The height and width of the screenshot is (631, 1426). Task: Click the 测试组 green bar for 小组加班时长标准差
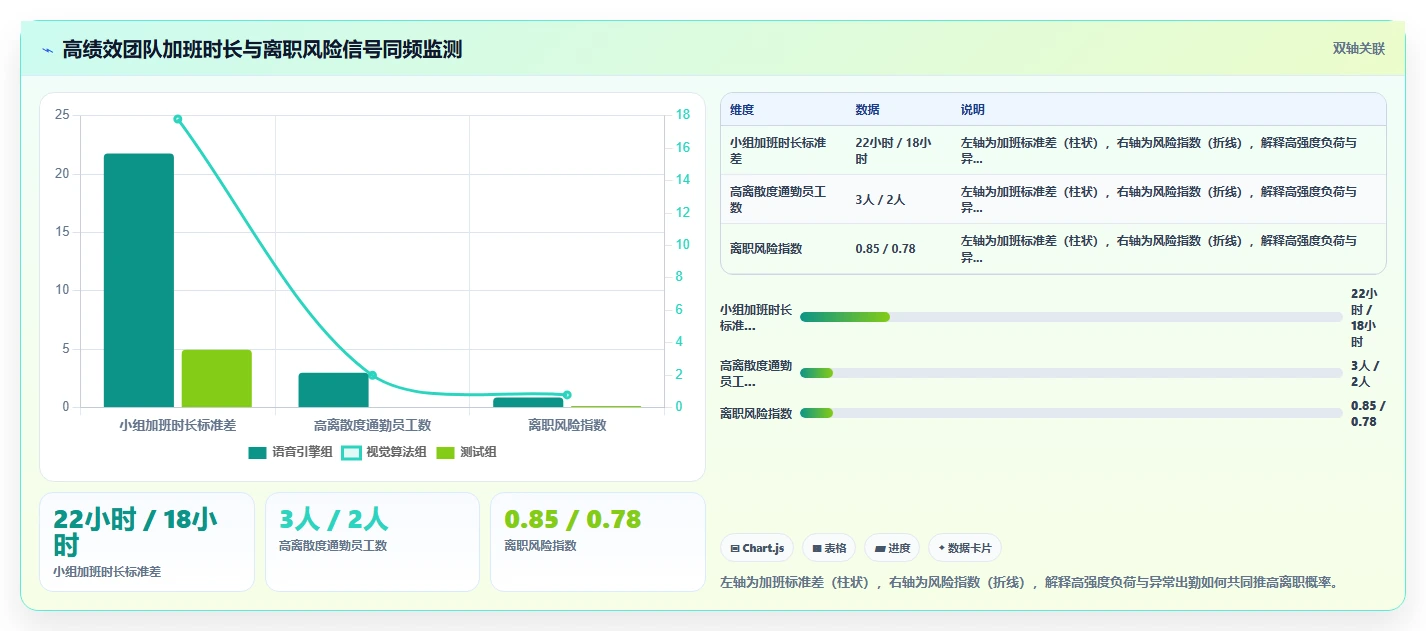coord(217,378)
